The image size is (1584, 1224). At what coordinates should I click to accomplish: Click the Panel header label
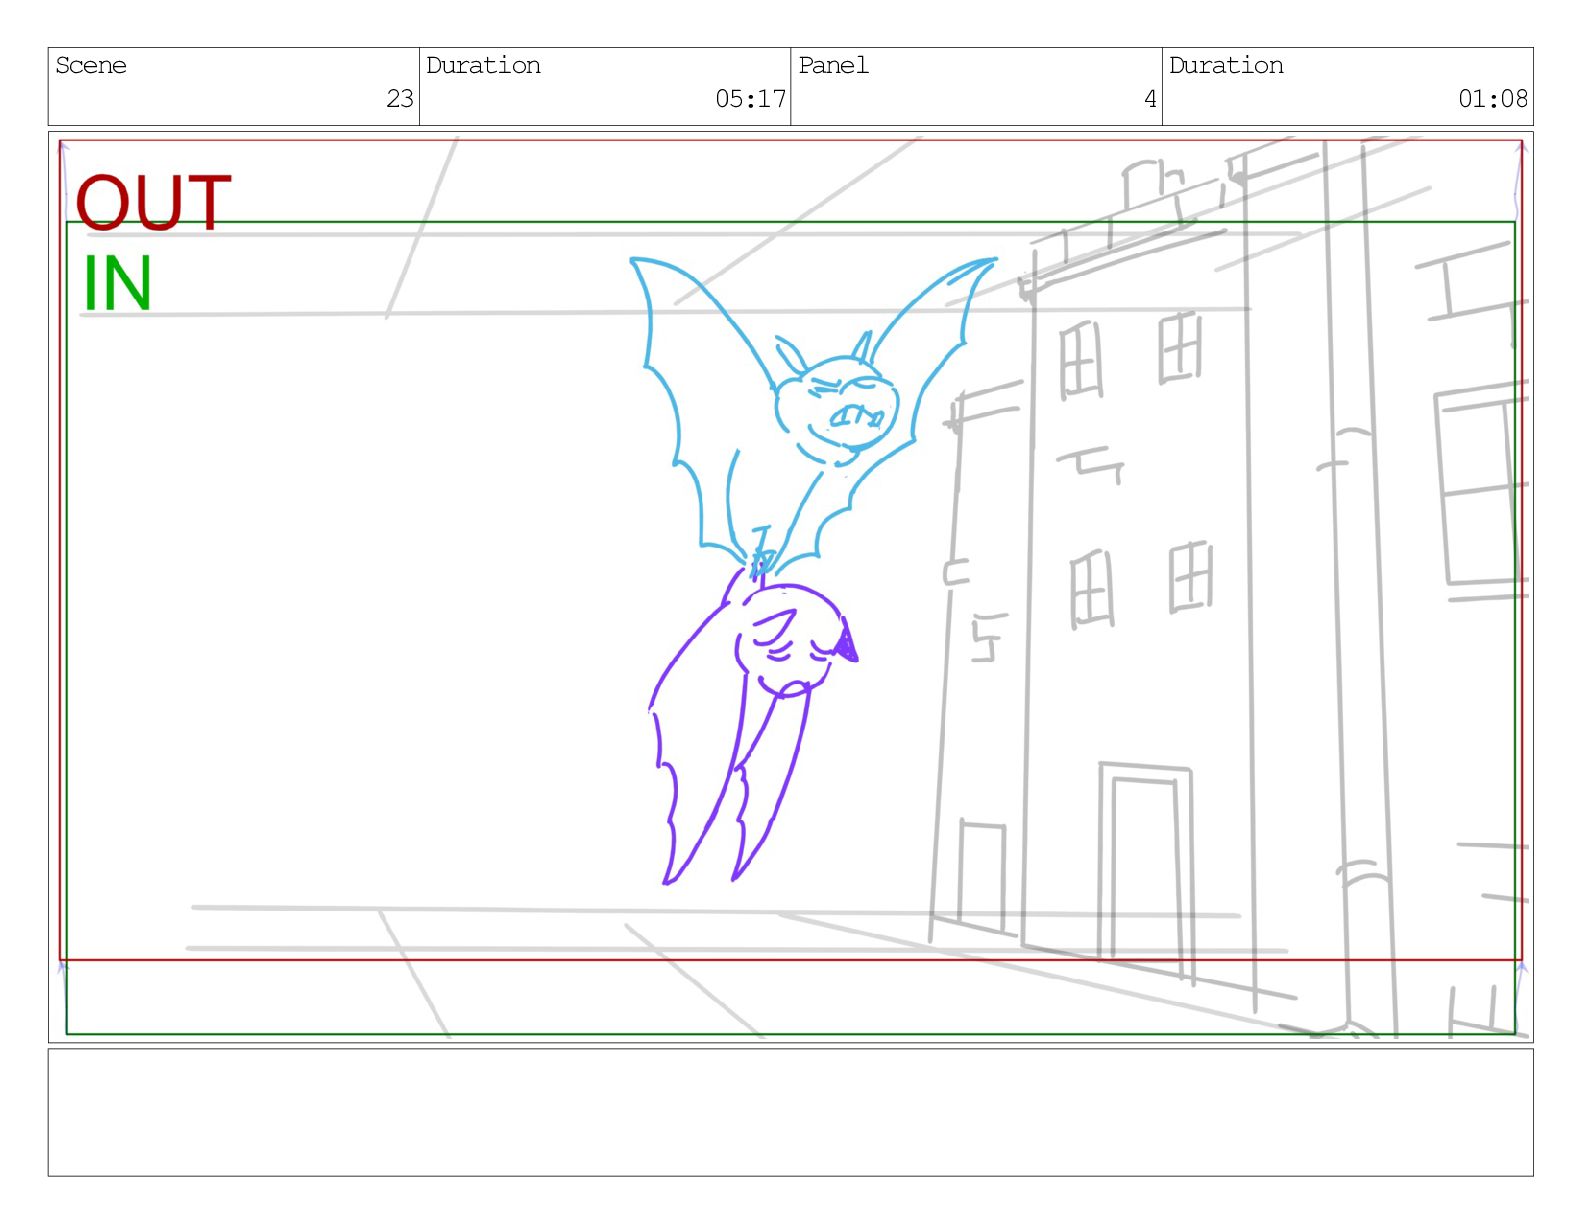[x=833, y=66]
